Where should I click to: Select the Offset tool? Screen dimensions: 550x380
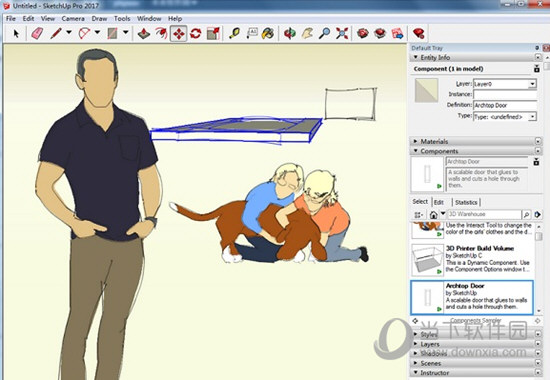click(x=161, y=34)
